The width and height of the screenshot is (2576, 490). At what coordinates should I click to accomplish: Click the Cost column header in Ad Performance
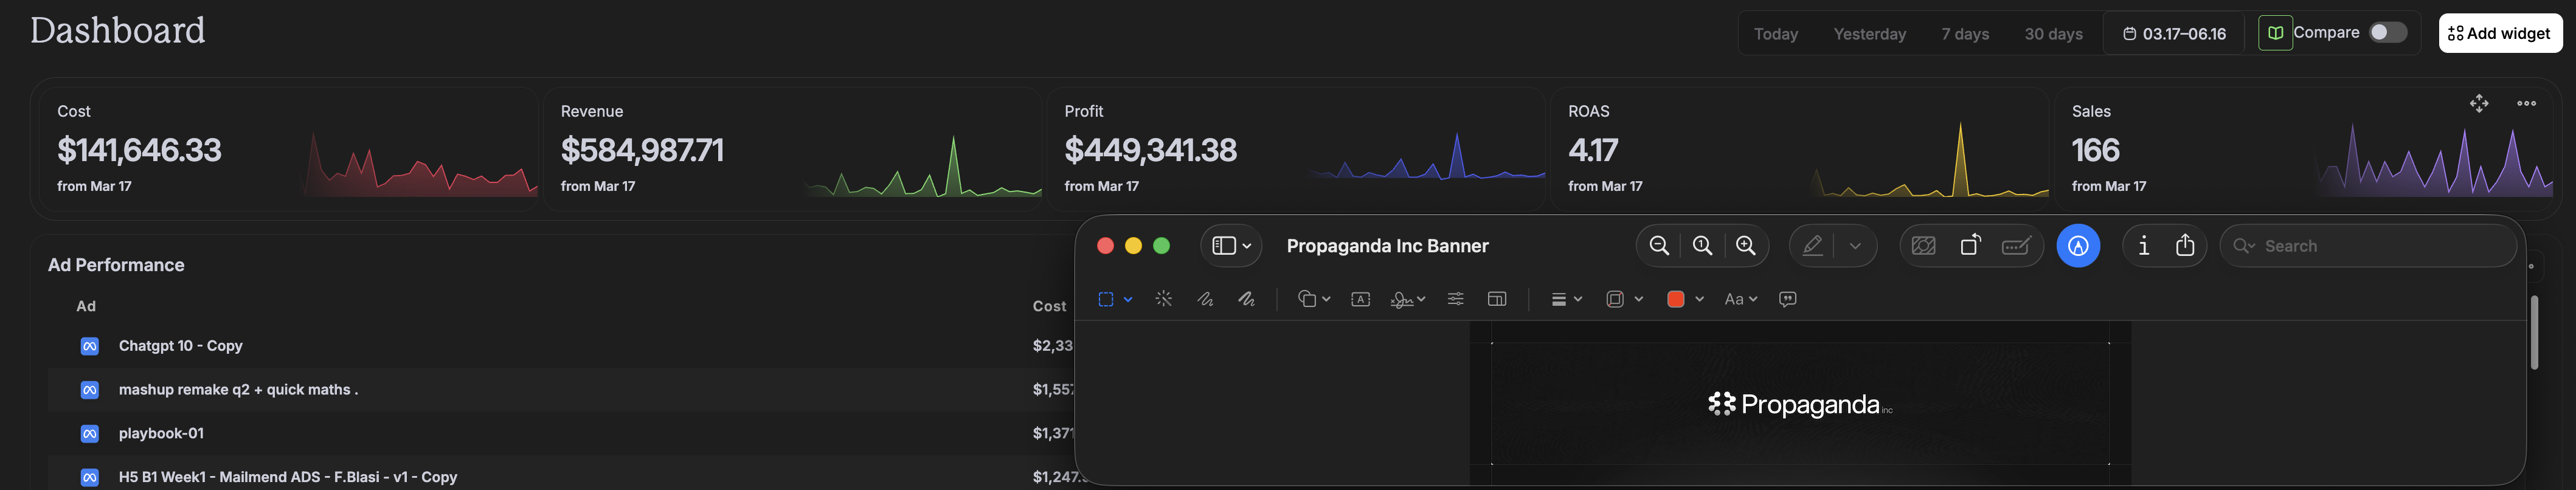pos(1049,306)
